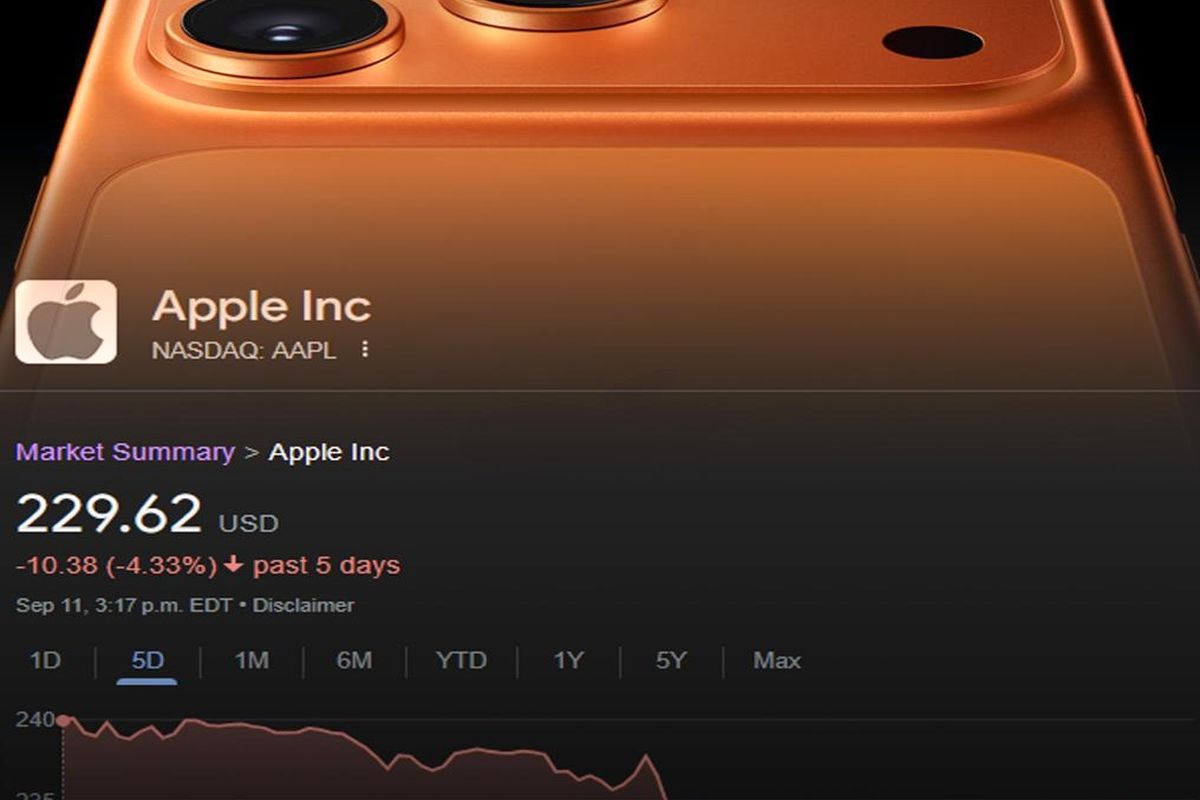Choose the 1Y chart range

point(568,660)
